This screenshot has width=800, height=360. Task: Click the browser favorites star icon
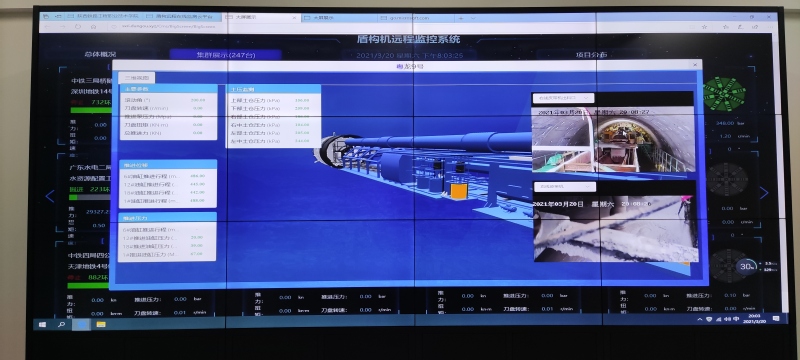(704, 27)
